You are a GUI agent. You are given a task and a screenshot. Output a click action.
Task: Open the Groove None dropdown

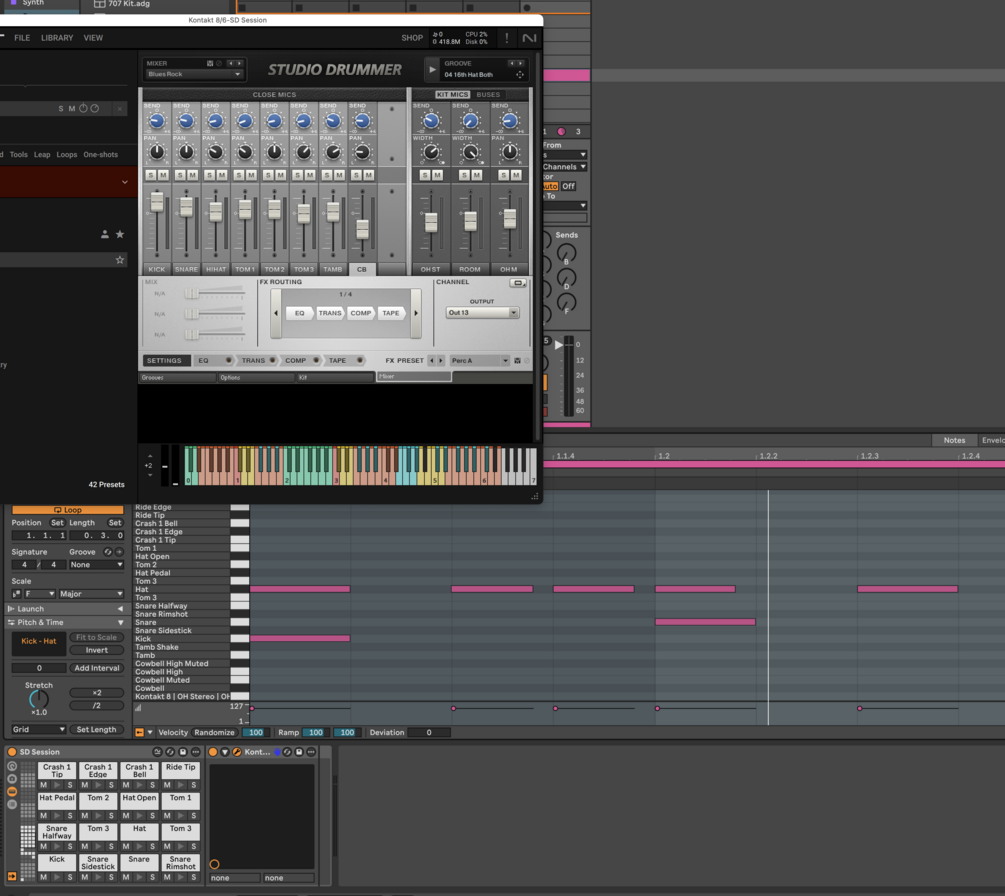pos(96,565)
